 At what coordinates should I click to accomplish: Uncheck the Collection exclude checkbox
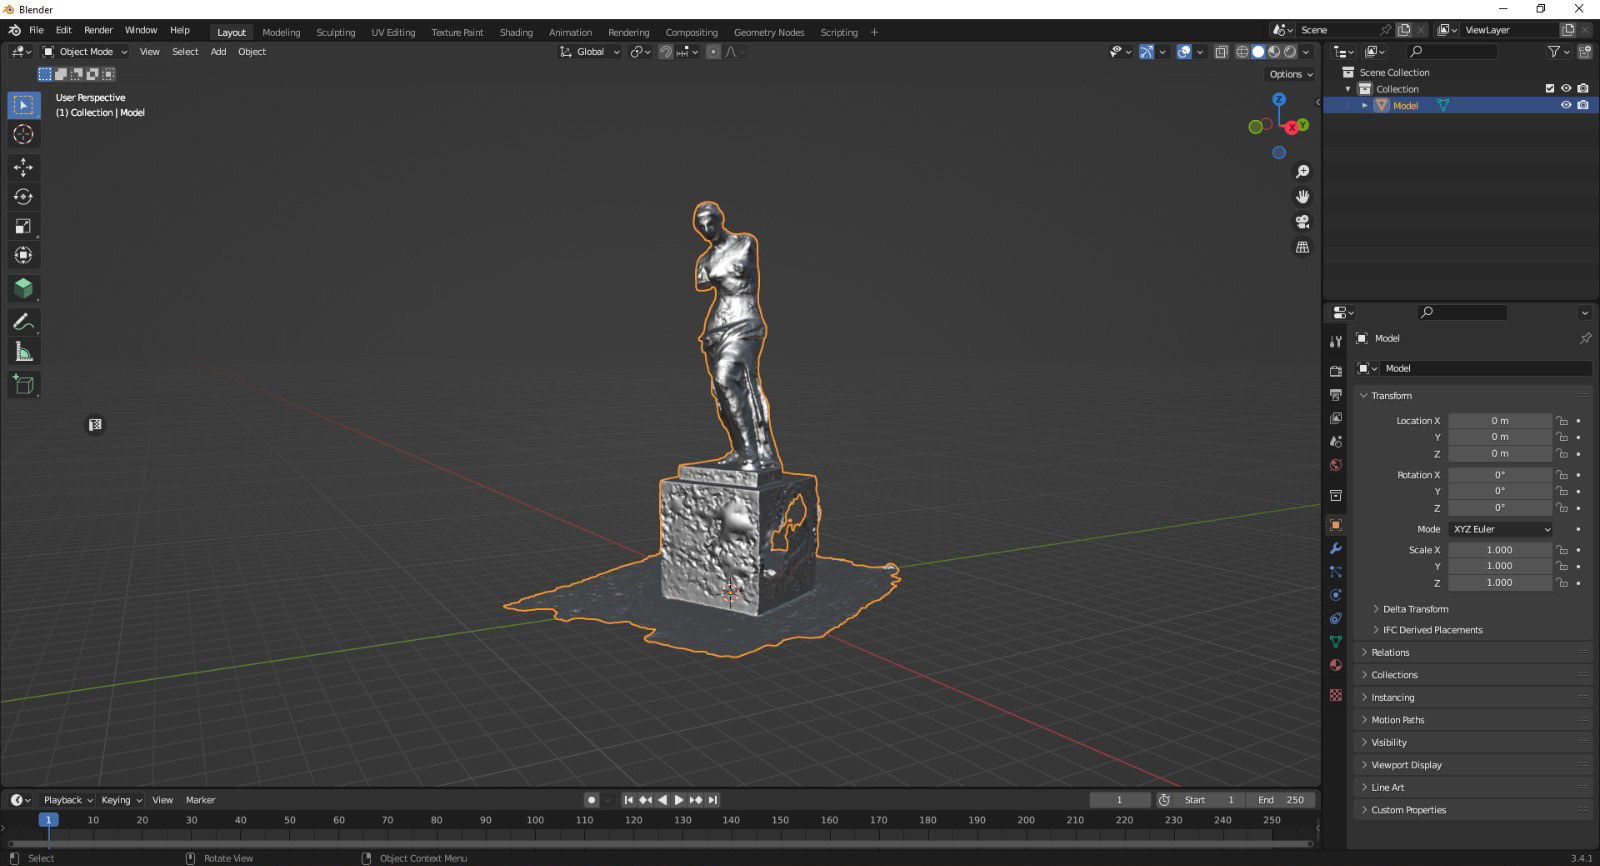click(1550, 88)
